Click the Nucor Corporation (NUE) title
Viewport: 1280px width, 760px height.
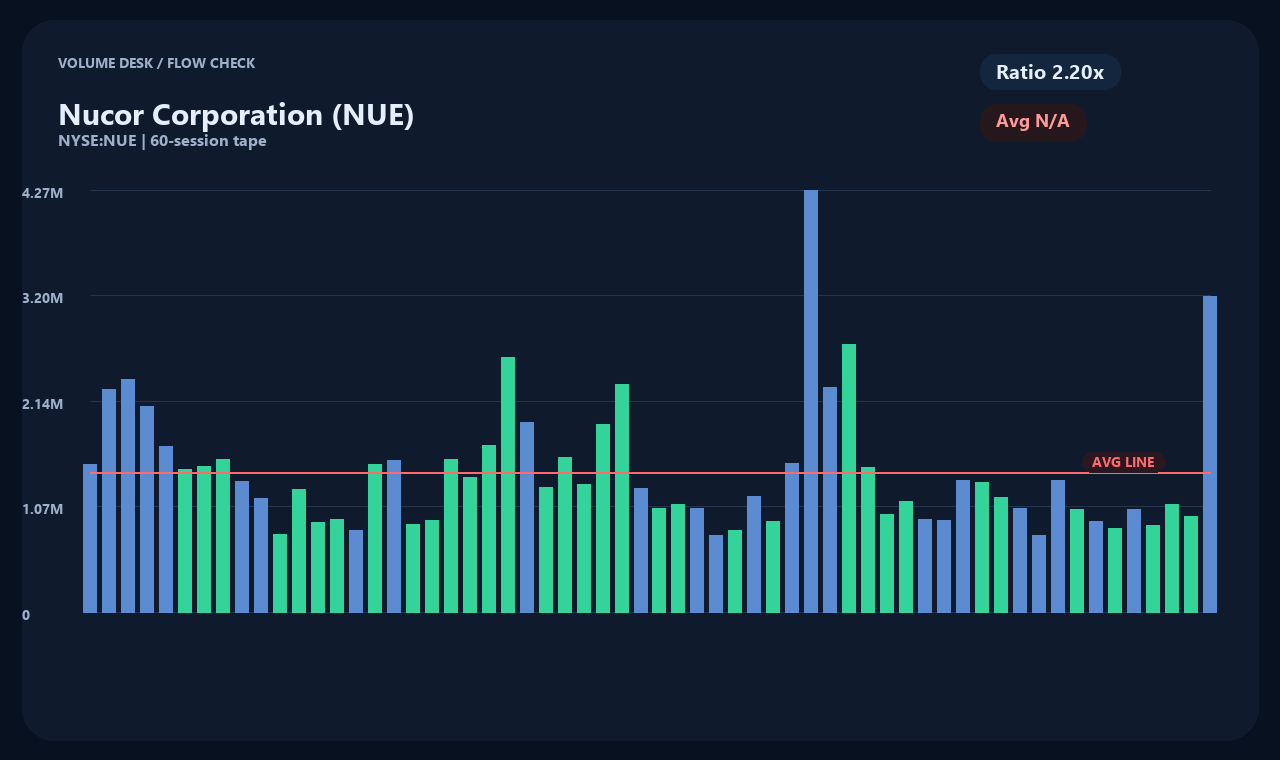pyautogui.click(x=236, y=115)
